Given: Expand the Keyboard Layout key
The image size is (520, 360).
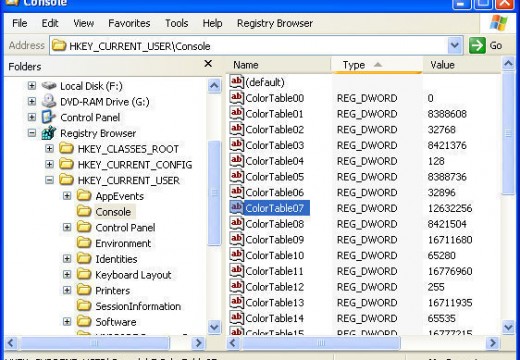Looking at the screenshot, I should click(x=67, y=275).
